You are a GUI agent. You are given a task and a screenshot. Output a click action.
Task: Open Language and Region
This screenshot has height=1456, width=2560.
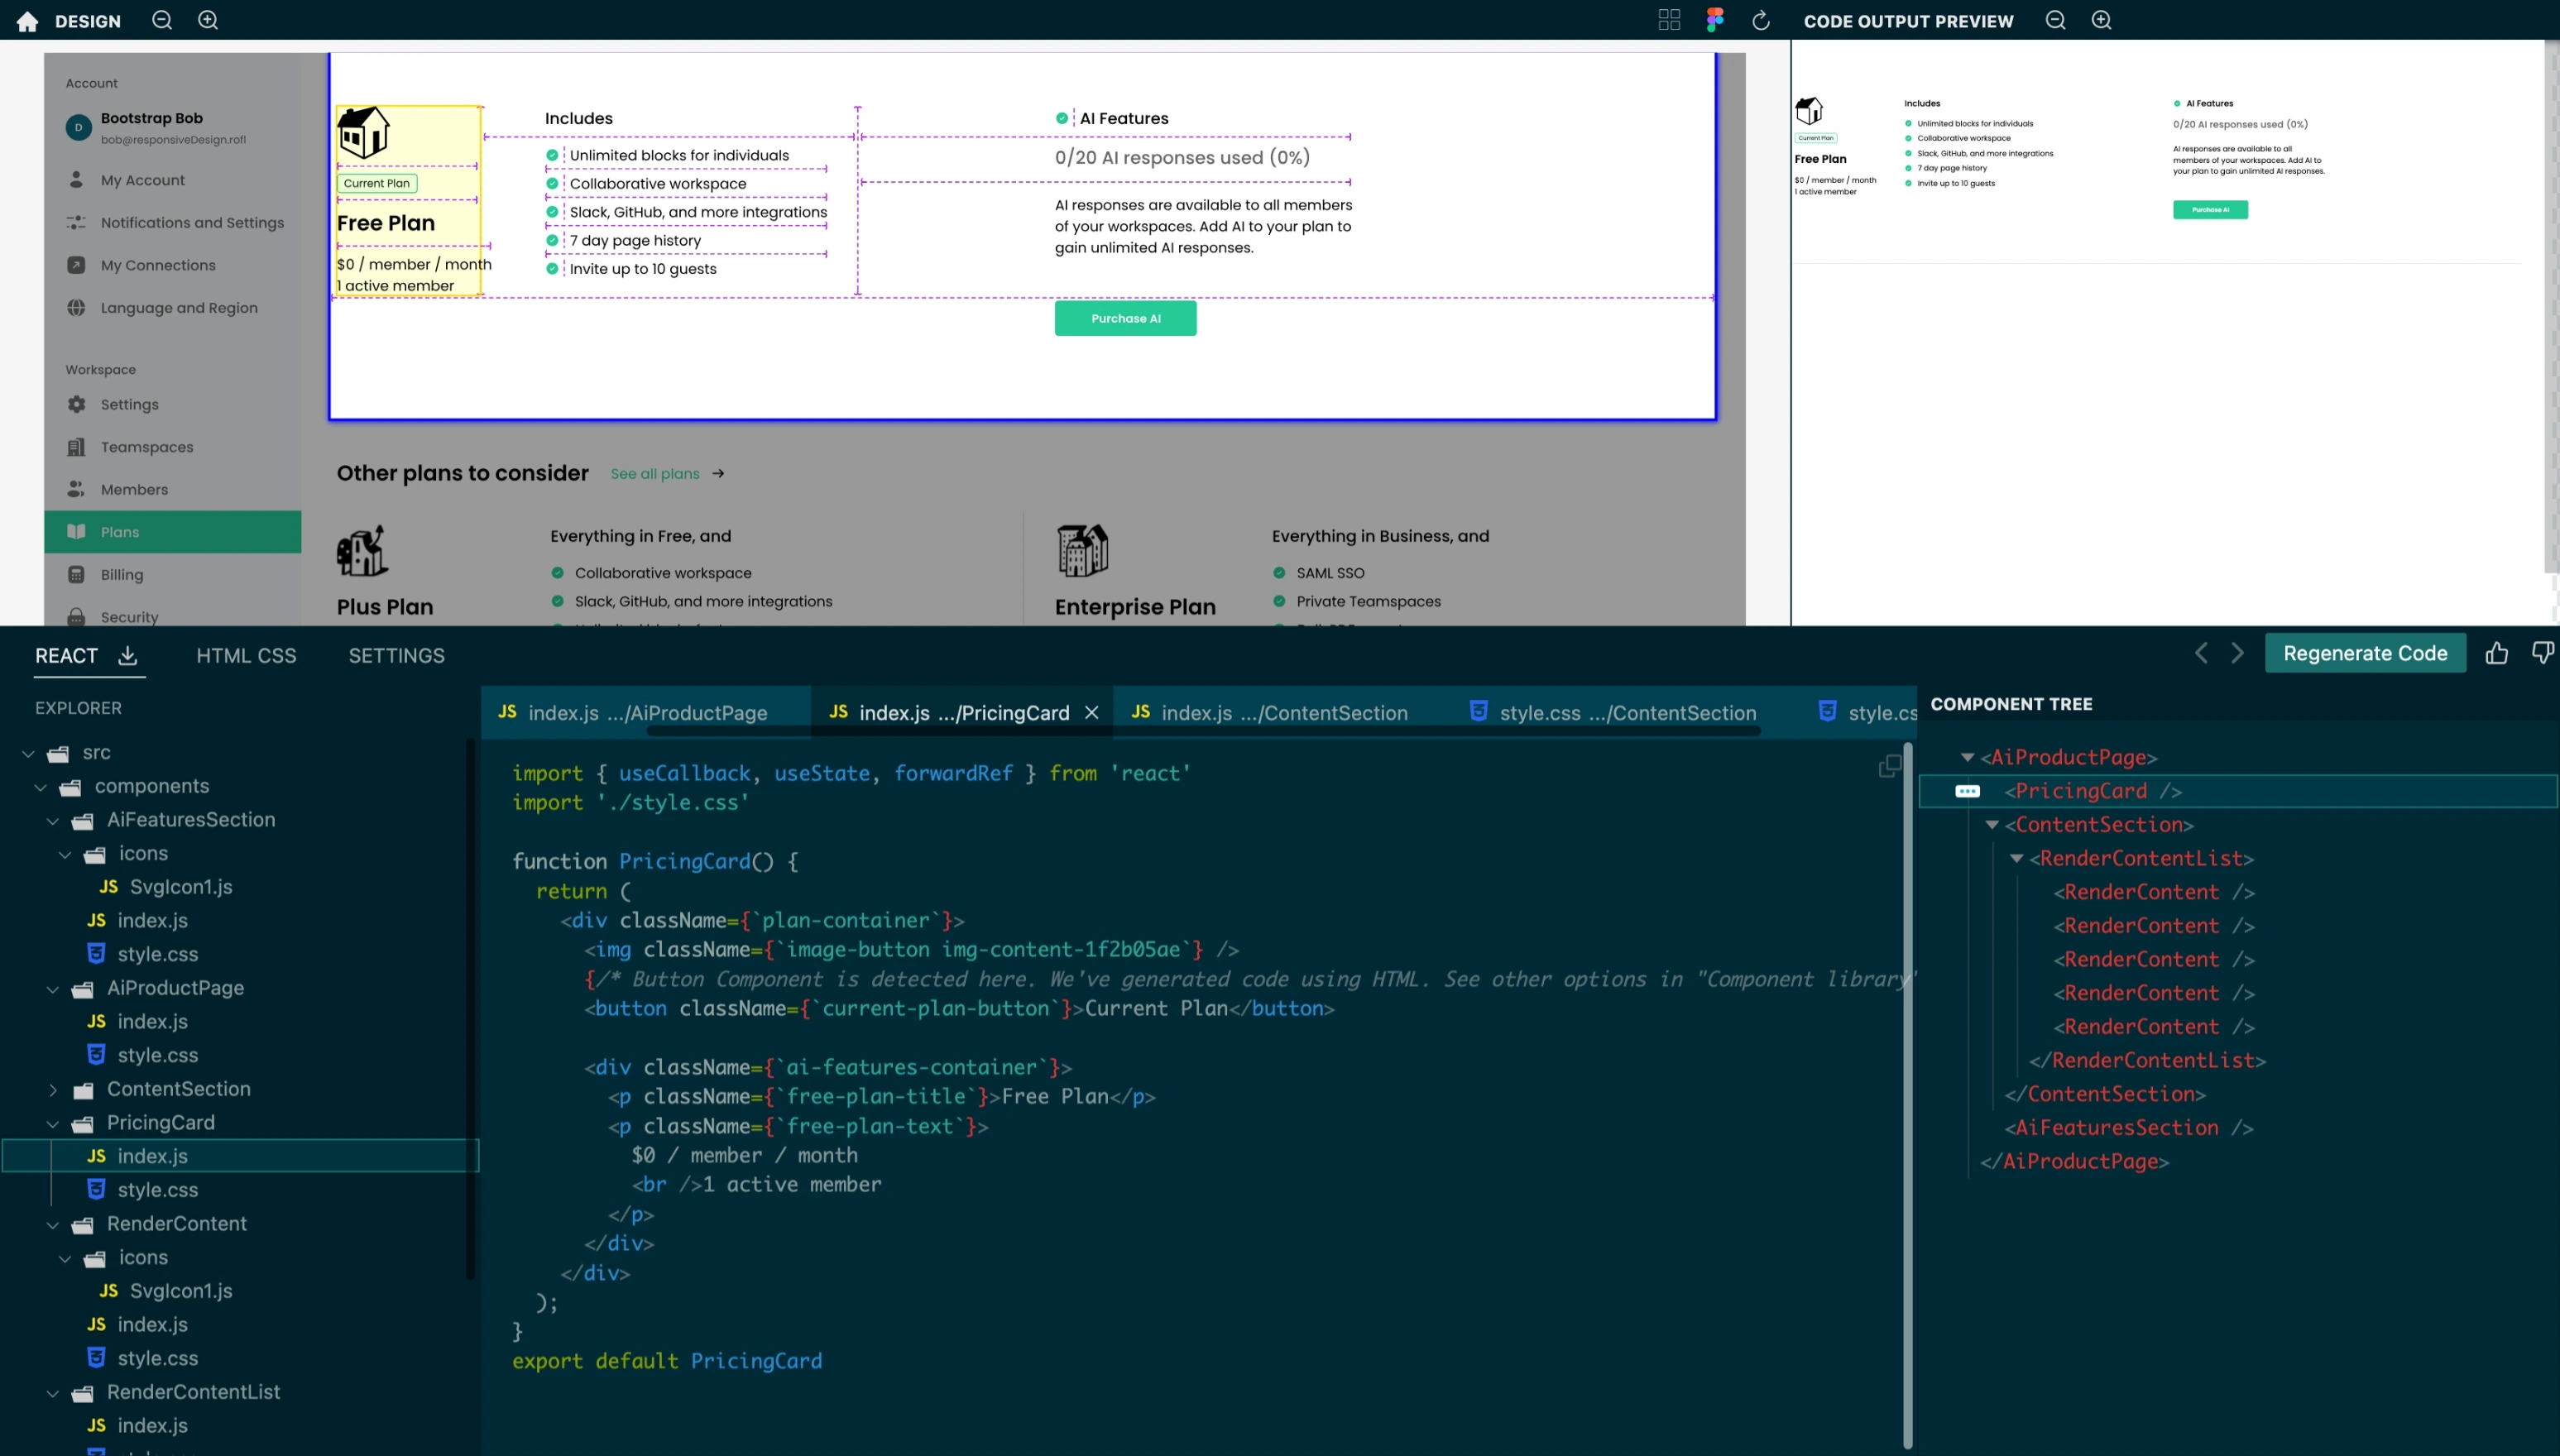161,308
